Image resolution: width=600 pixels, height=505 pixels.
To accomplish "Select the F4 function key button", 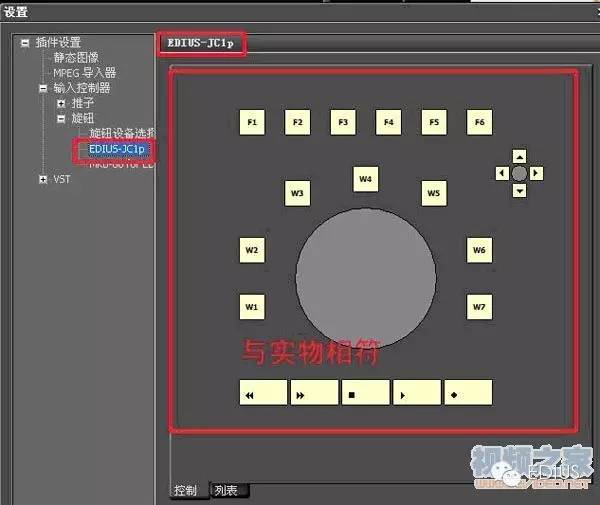I will pos(388,122).
